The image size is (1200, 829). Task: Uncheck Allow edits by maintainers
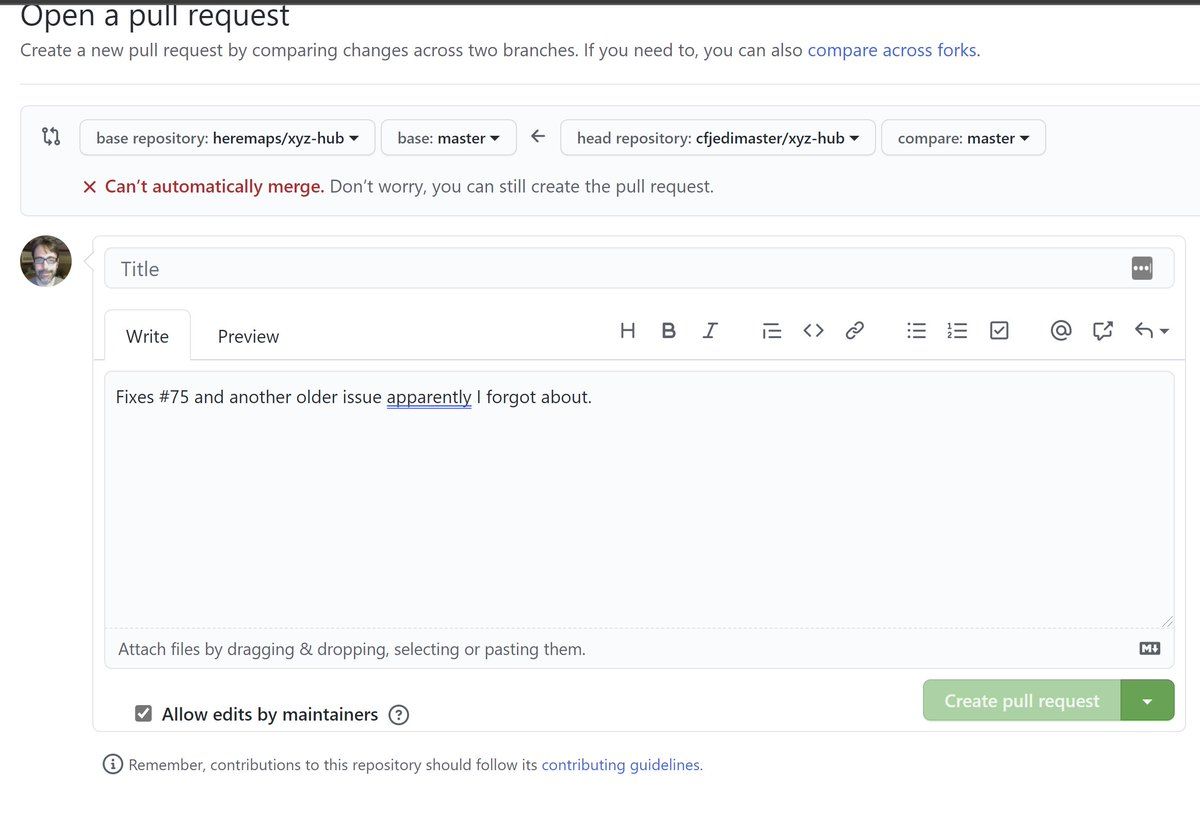coord(144,714)
